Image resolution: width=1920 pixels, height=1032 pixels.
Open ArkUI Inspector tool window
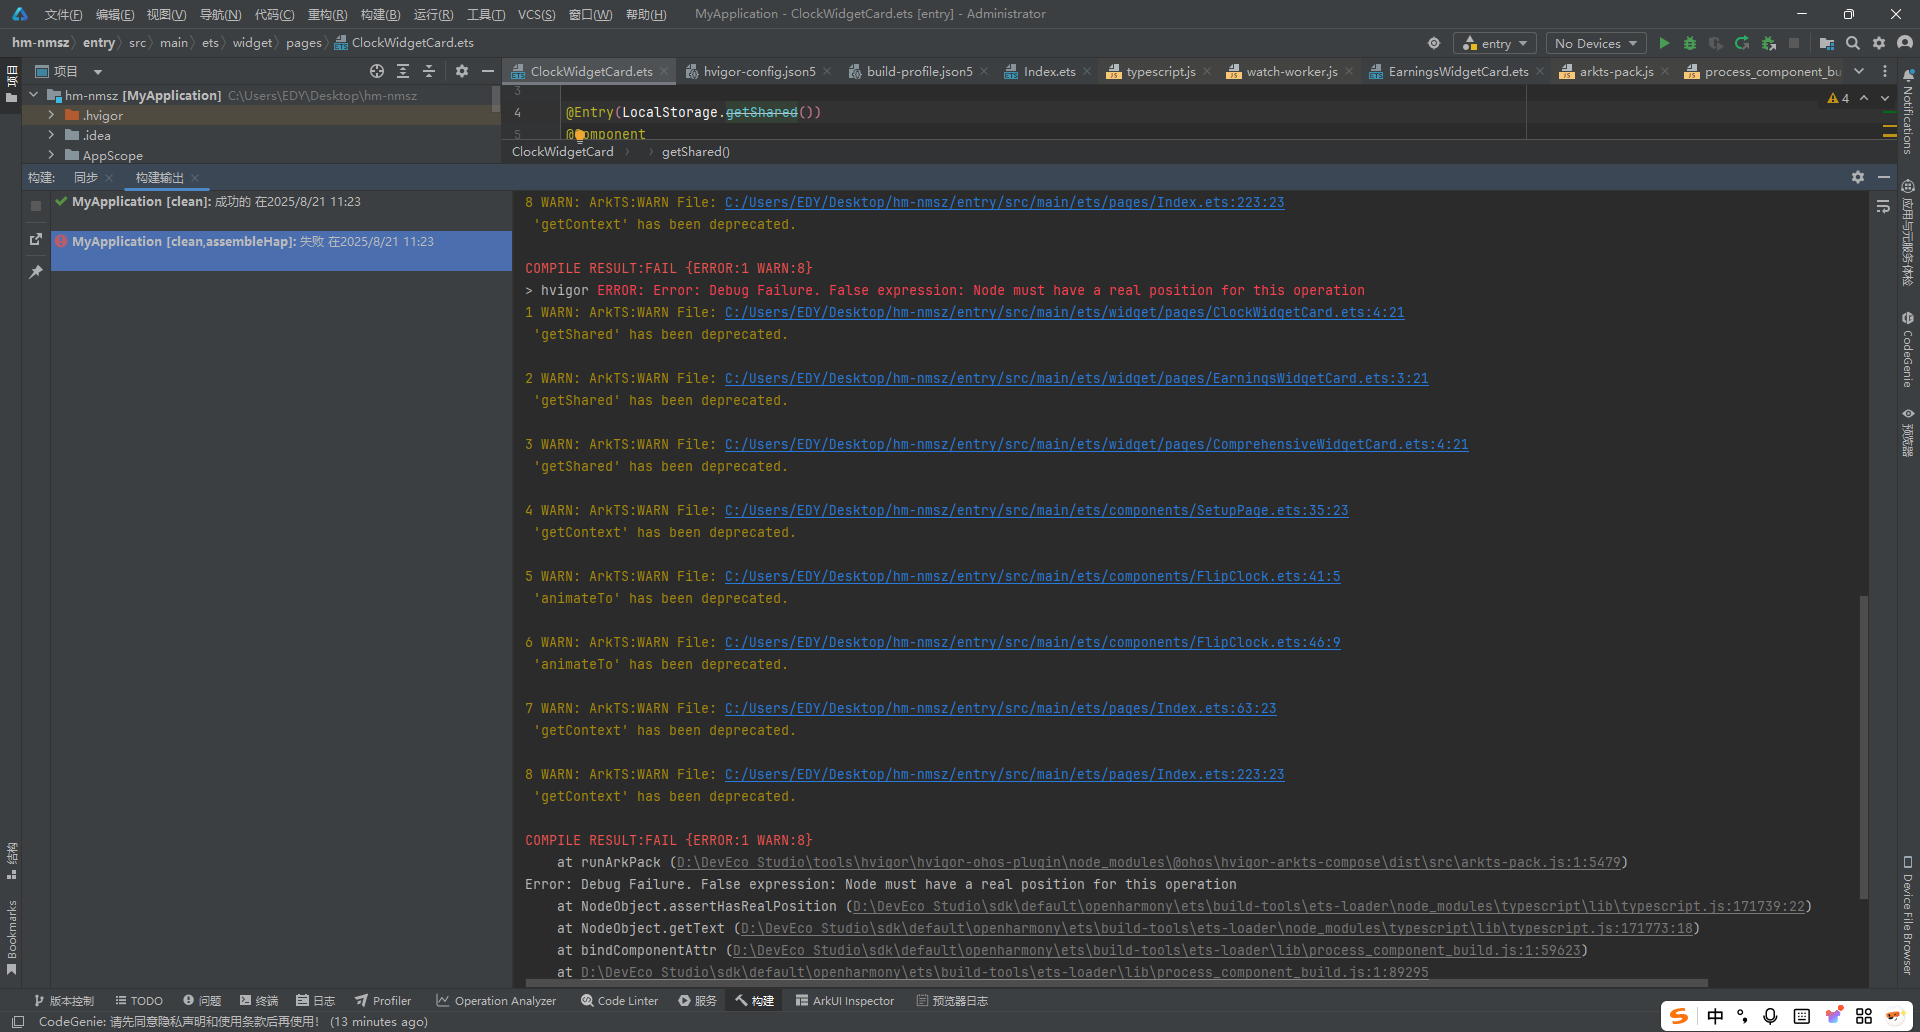click(x=845, y=1001)
